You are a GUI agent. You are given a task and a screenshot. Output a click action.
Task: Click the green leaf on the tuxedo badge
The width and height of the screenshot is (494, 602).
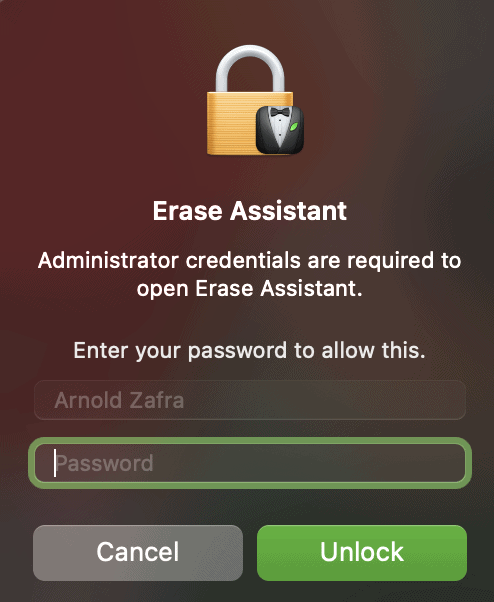294,126
